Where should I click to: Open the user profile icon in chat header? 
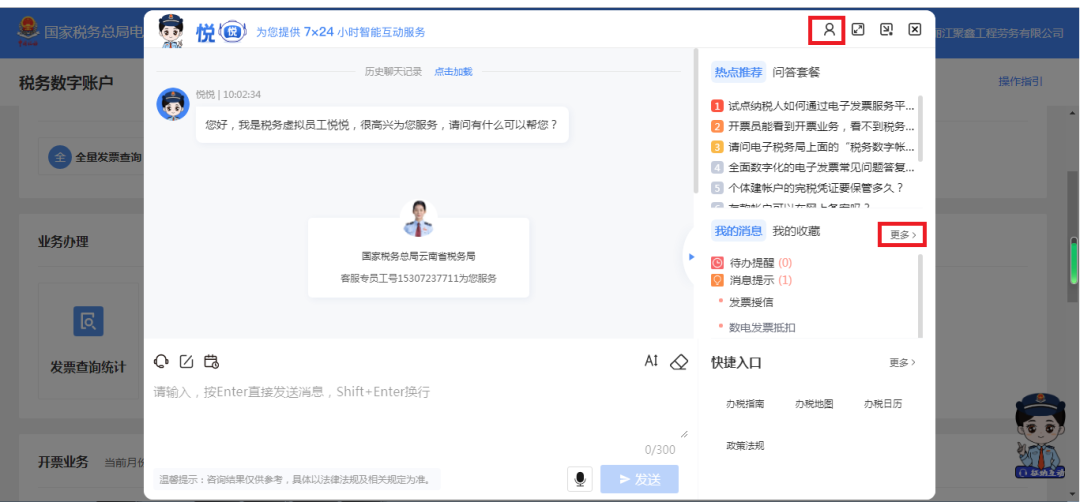[x=829, y=30]
